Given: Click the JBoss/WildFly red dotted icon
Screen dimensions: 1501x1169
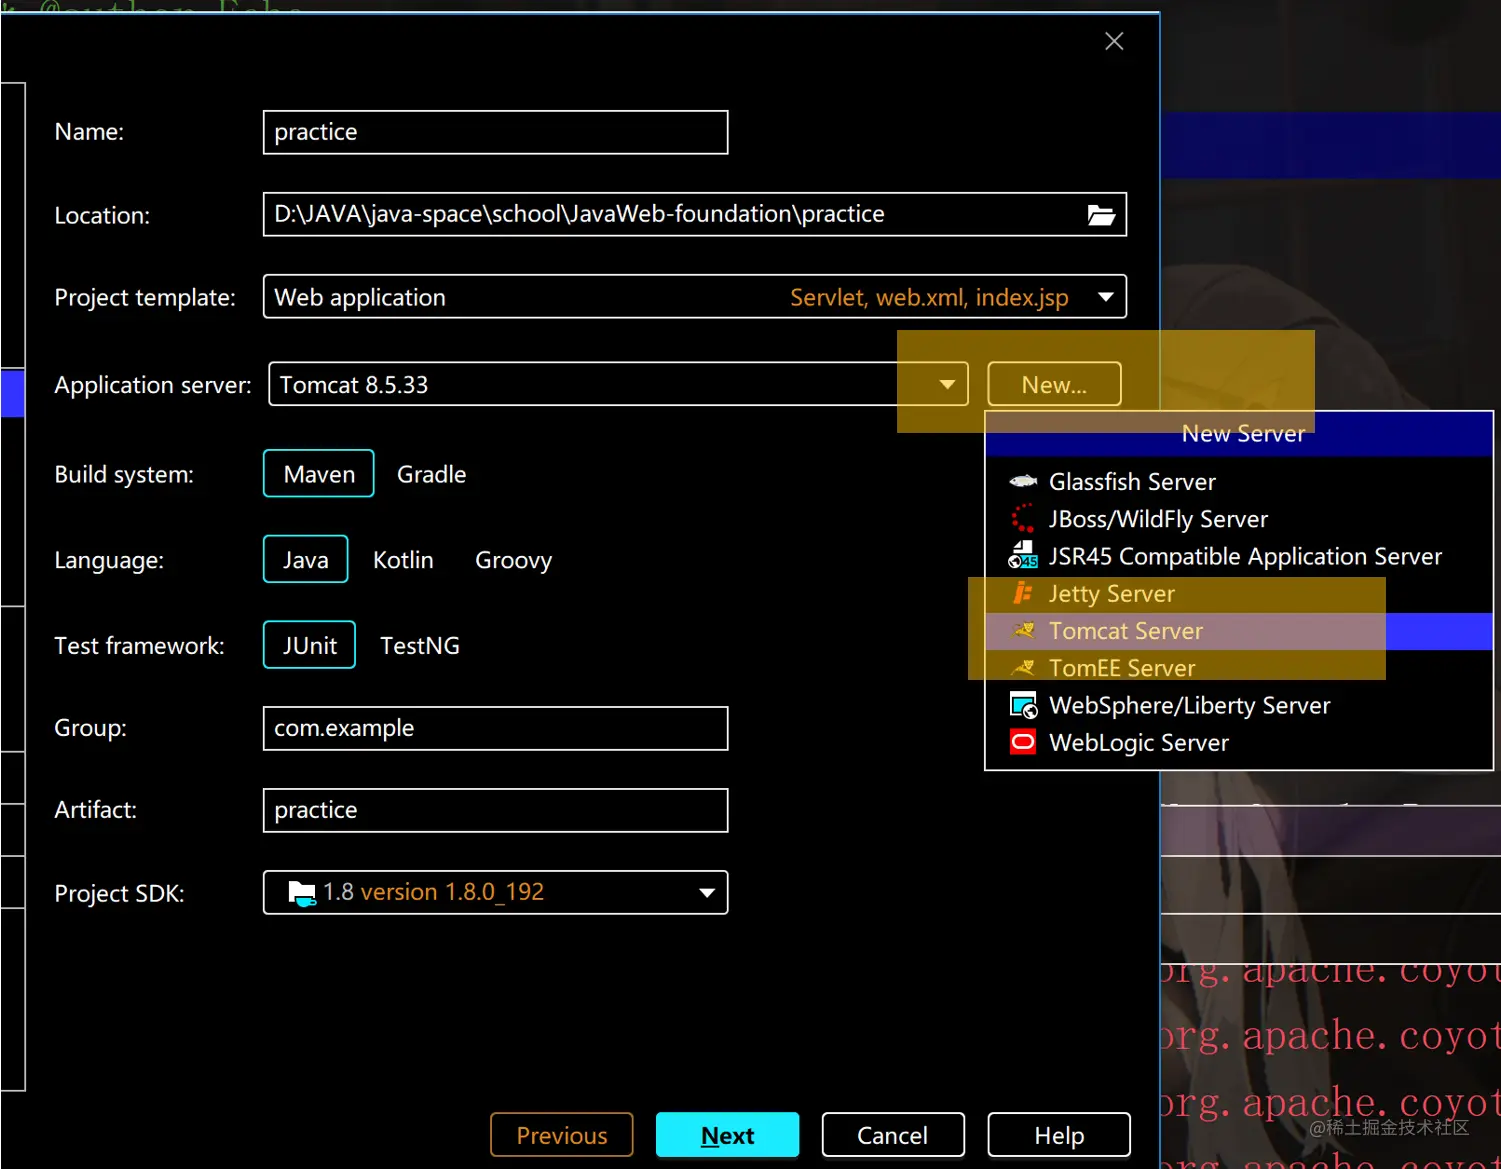Looking at the screenshot, I should (x=1023, y=519).
